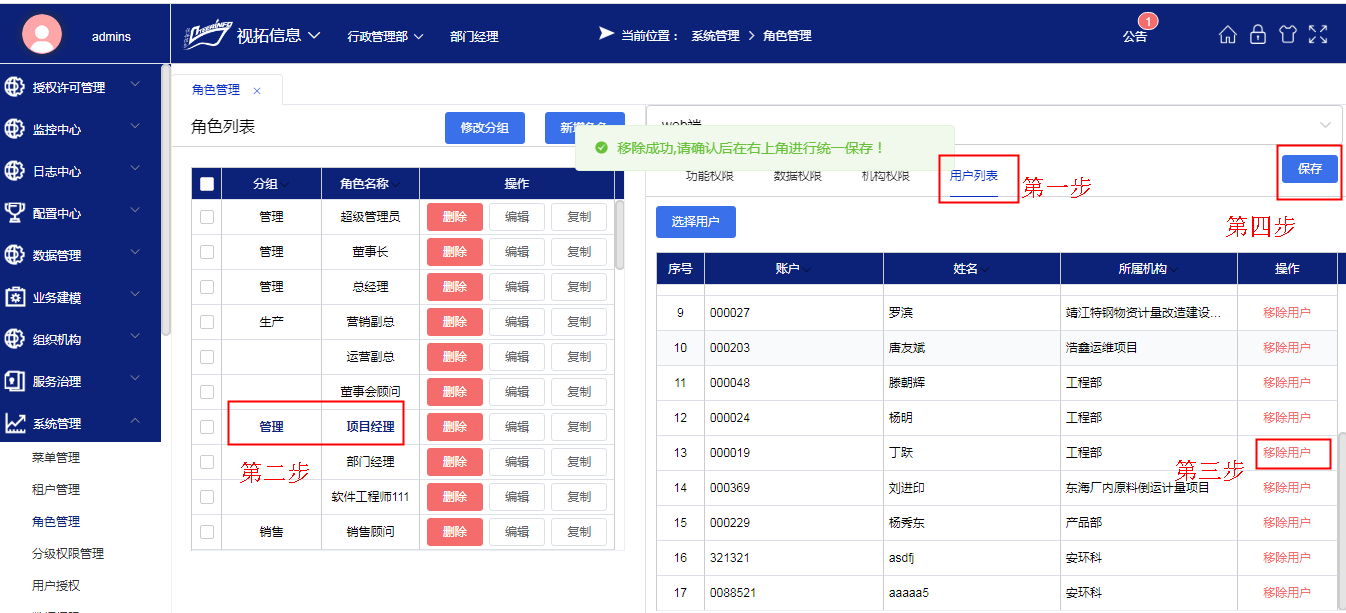Screen dimensions: 1346x613
Task: Open the 分级权限管理 submenu item
Action: click(68, 554)
